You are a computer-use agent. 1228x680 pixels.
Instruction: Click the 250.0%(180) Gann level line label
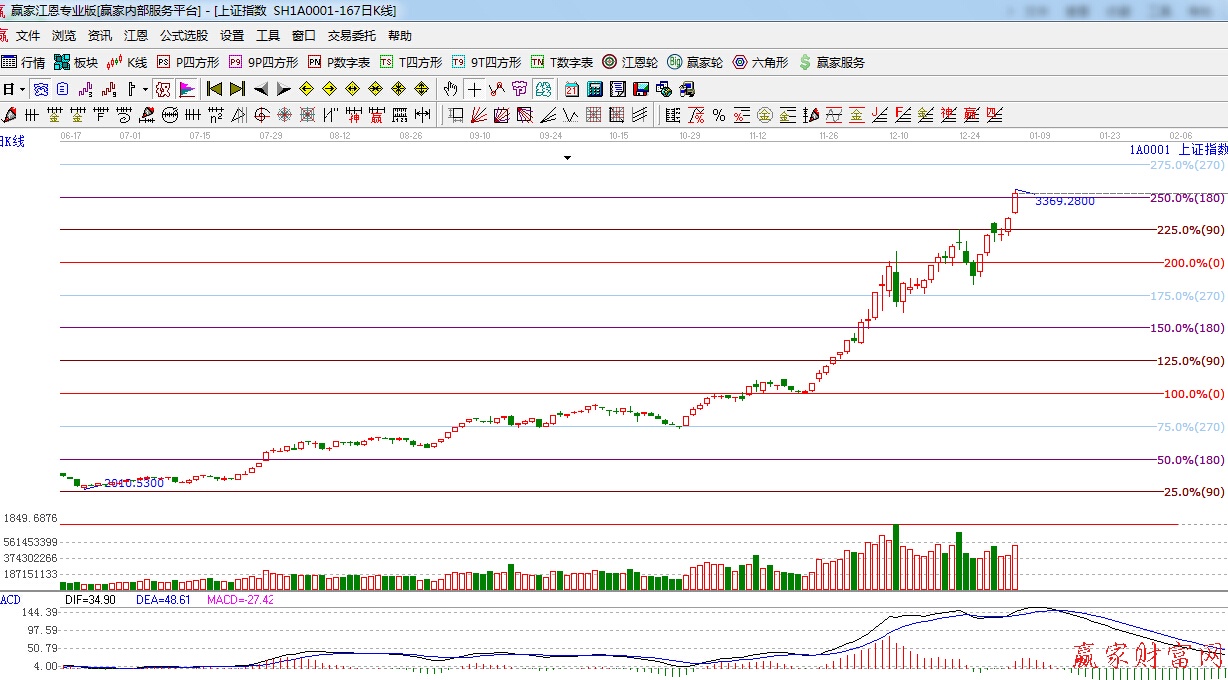(1187, 198)
